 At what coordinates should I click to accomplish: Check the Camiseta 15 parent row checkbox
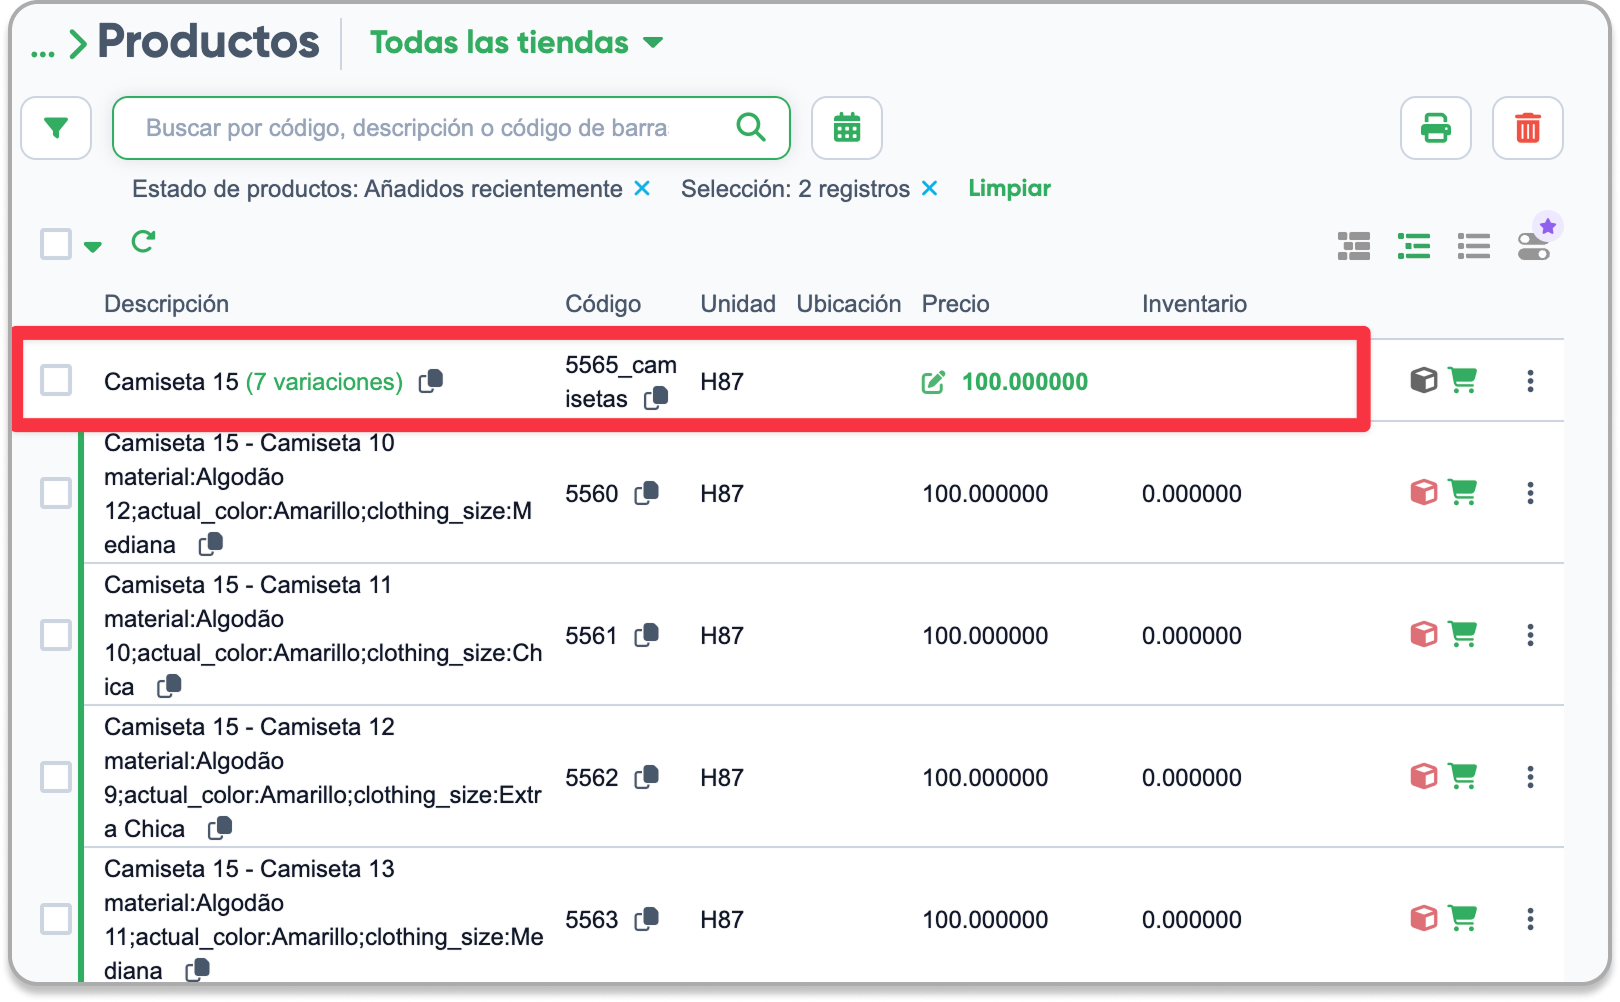(56, 380)
